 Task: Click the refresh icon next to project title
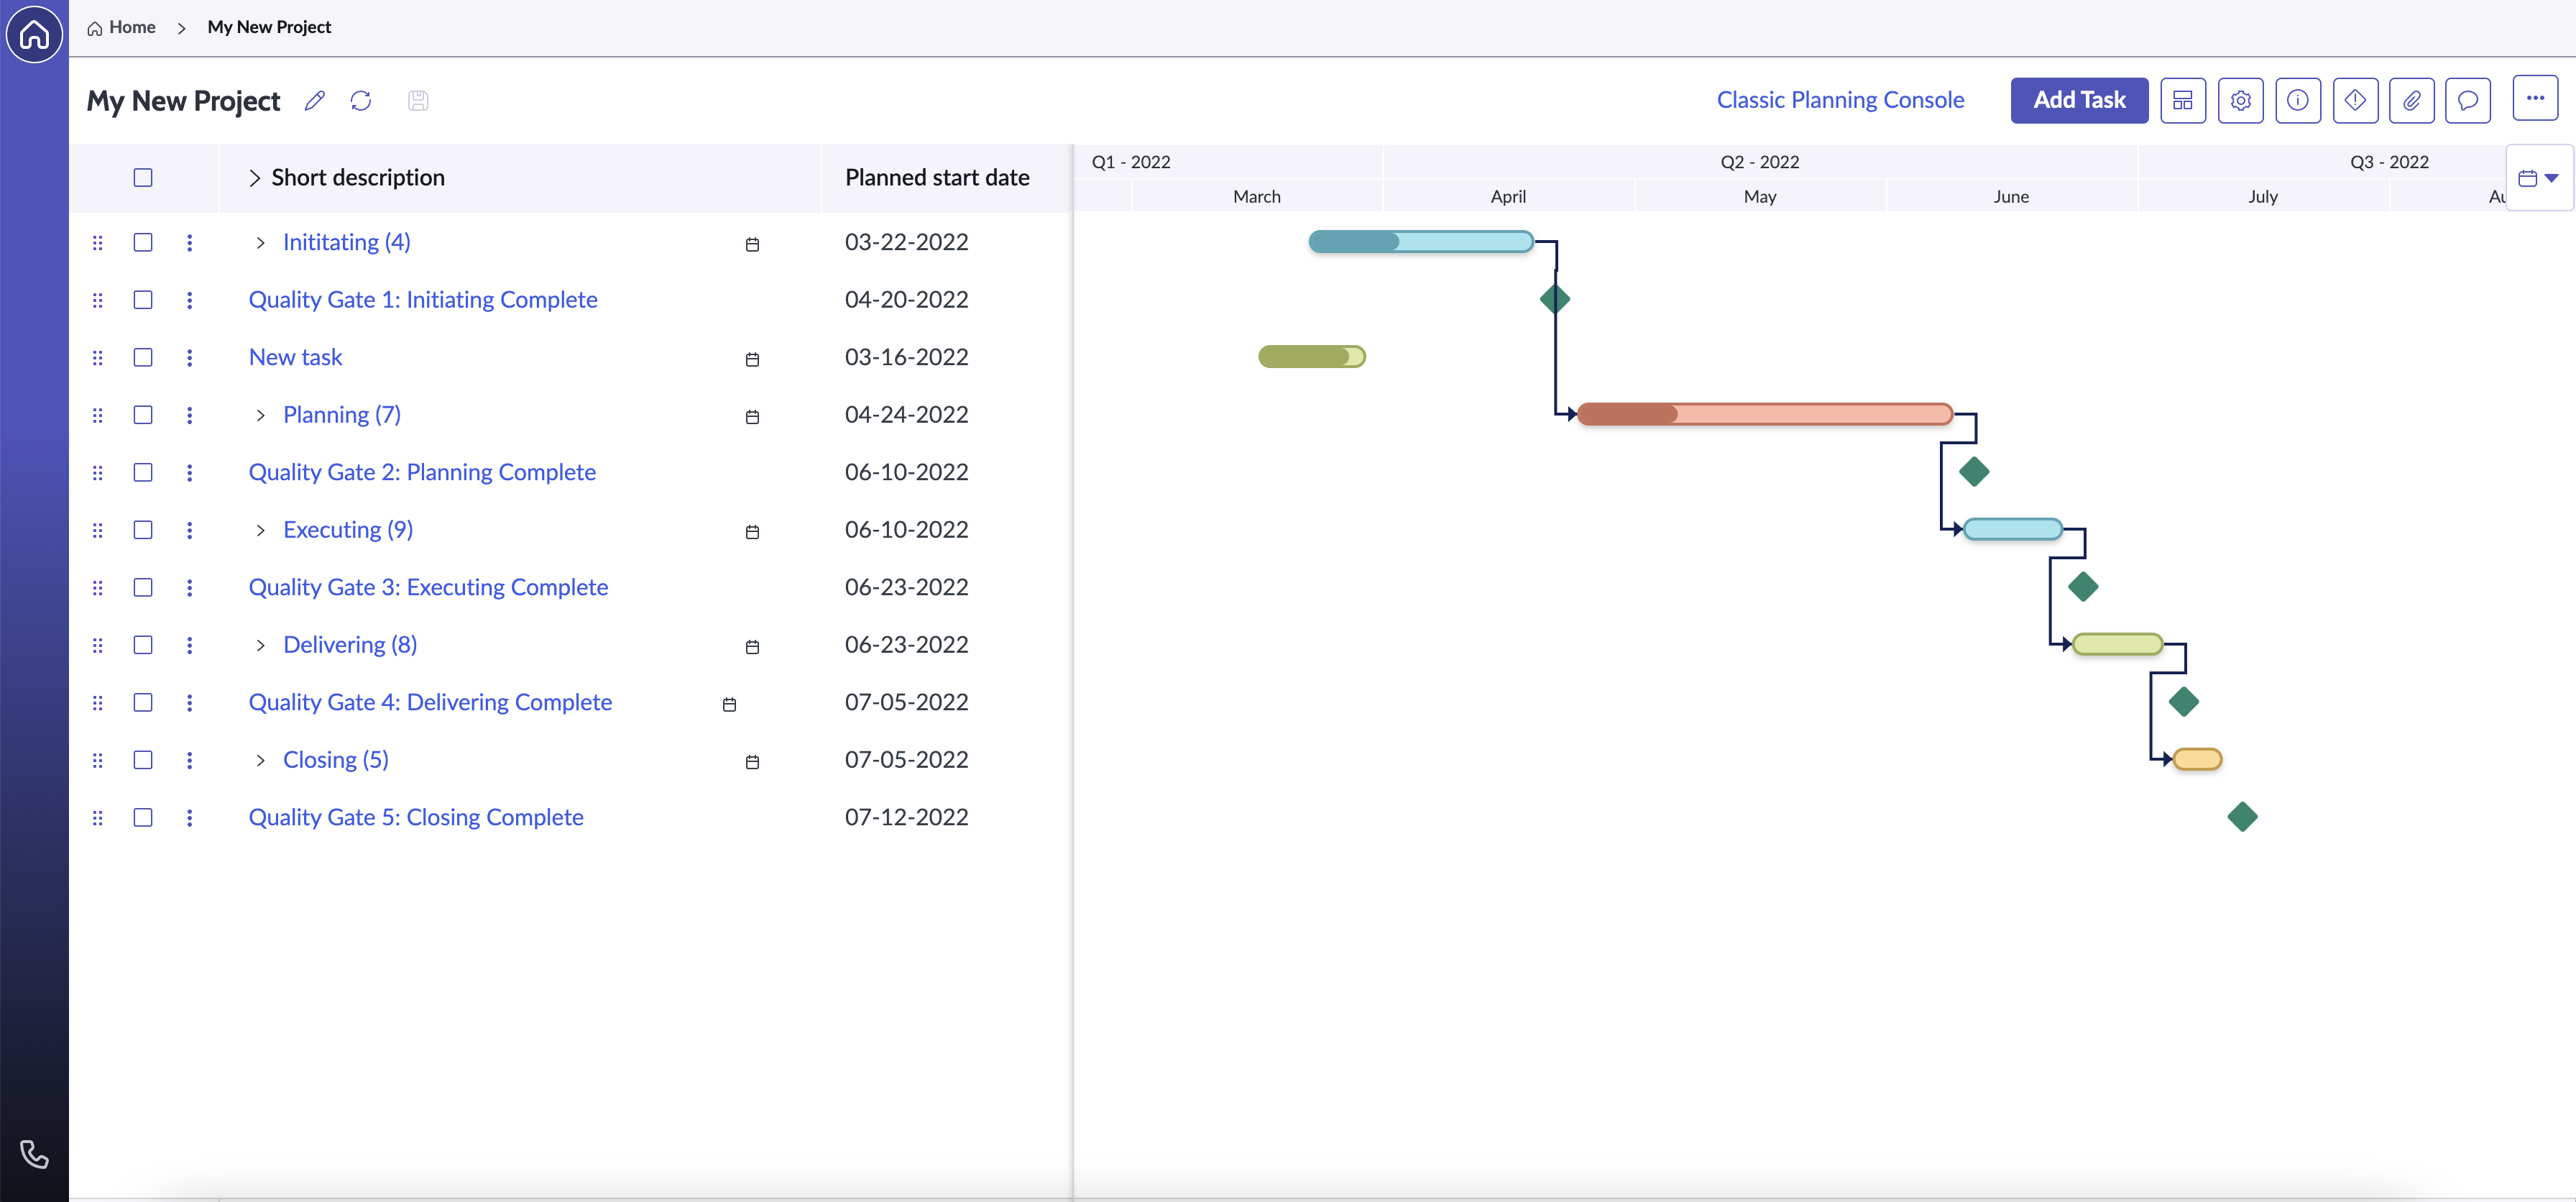coord(361,100)
